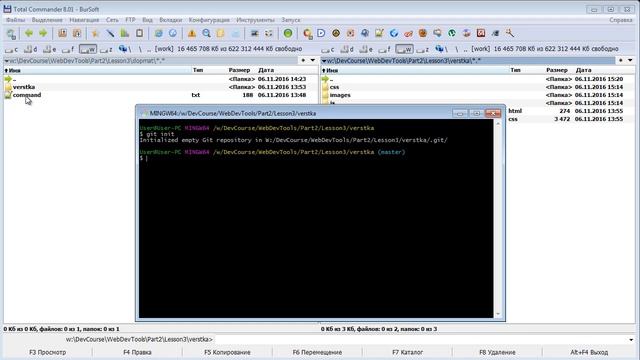Screen dimensions: 640x360
Task: Click the yellow sticky note icon
Action: [x=221, y=33]
